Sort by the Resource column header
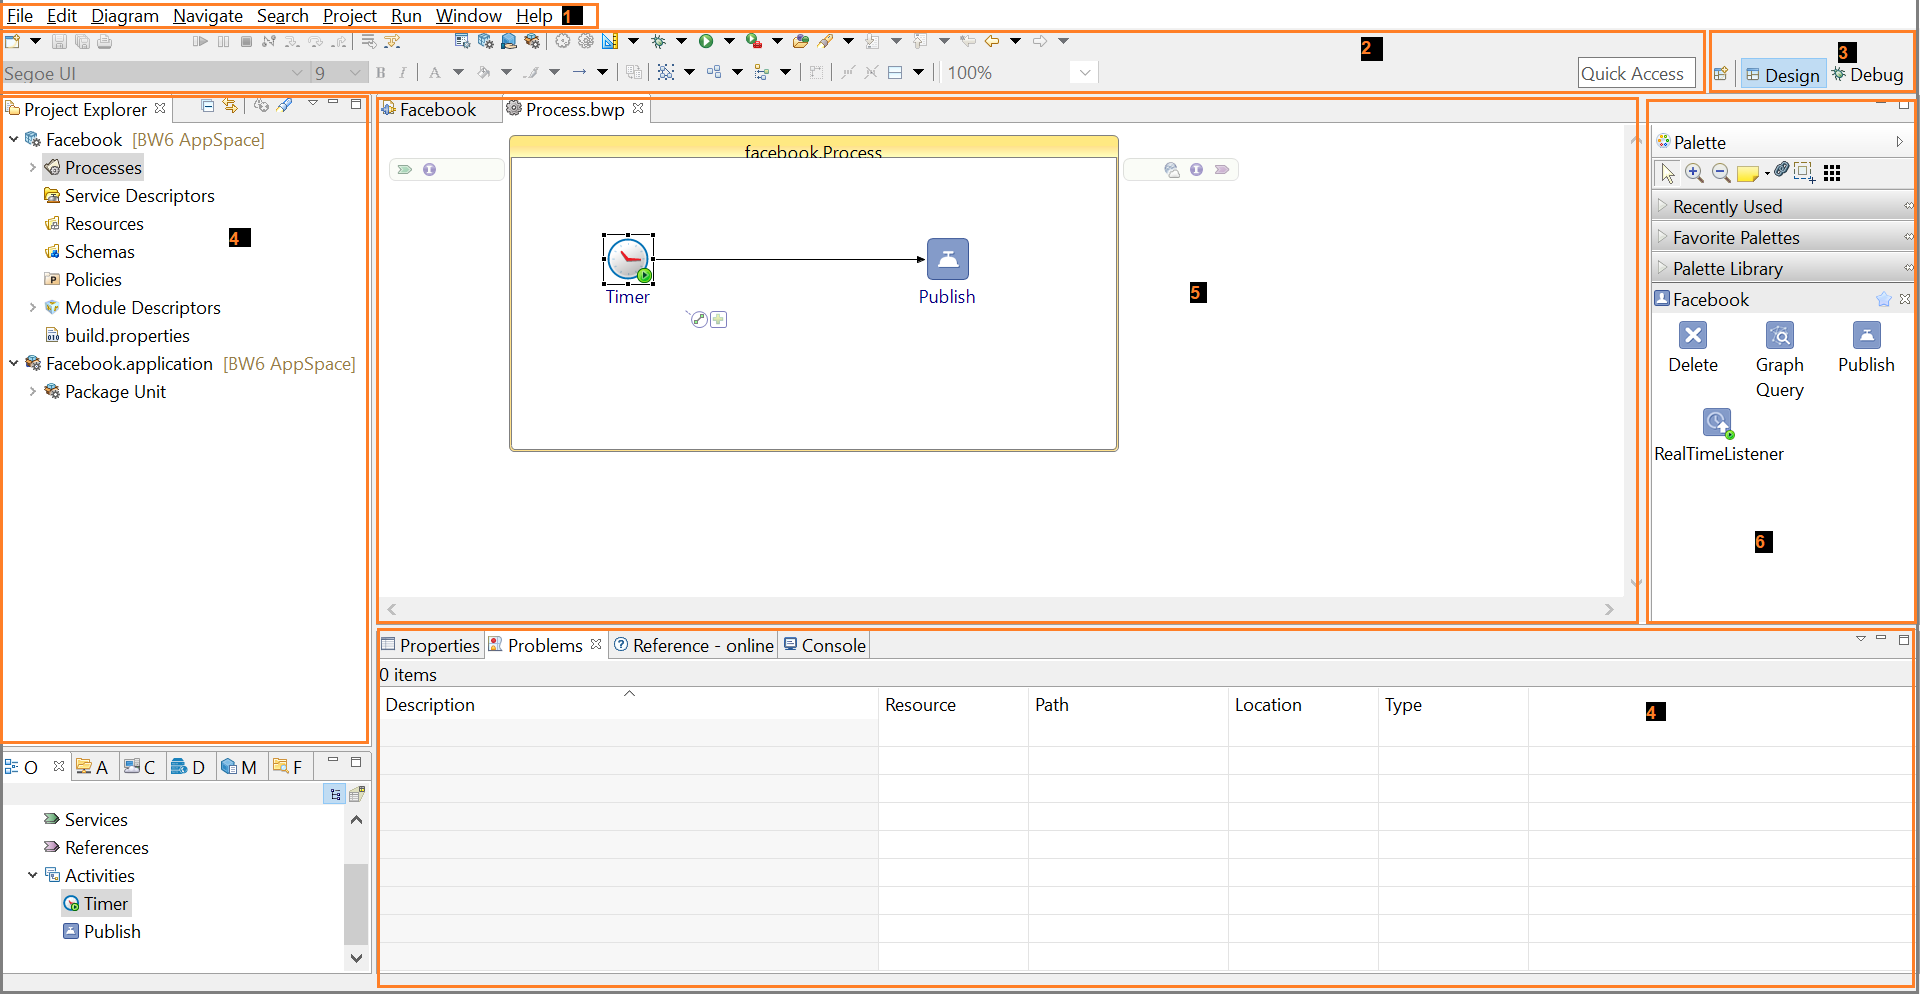The height and width of the screenshot is (997, 1920). (953, 705)
